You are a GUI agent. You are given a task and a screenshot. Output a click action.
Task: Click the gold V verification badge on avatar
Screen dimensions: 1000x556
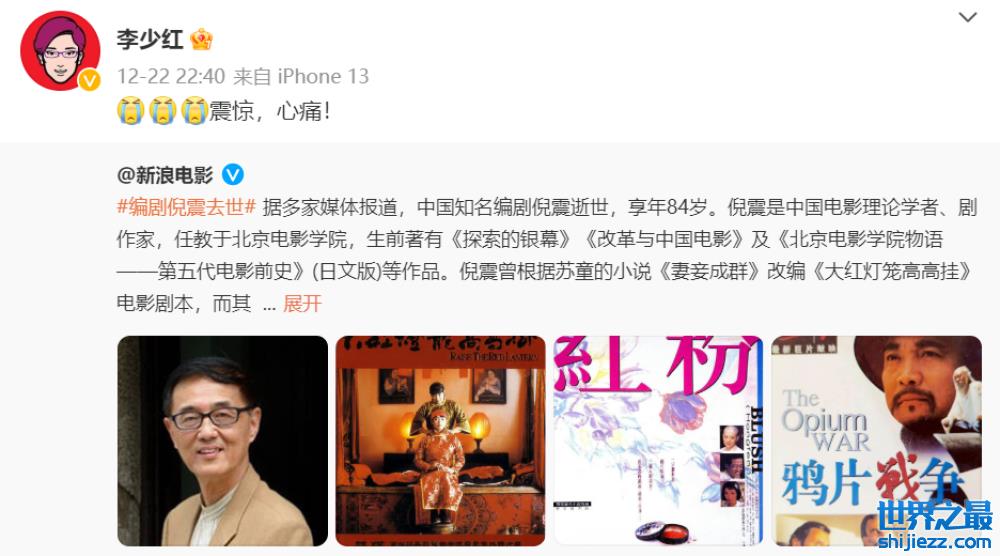click(x=89, y=80)
